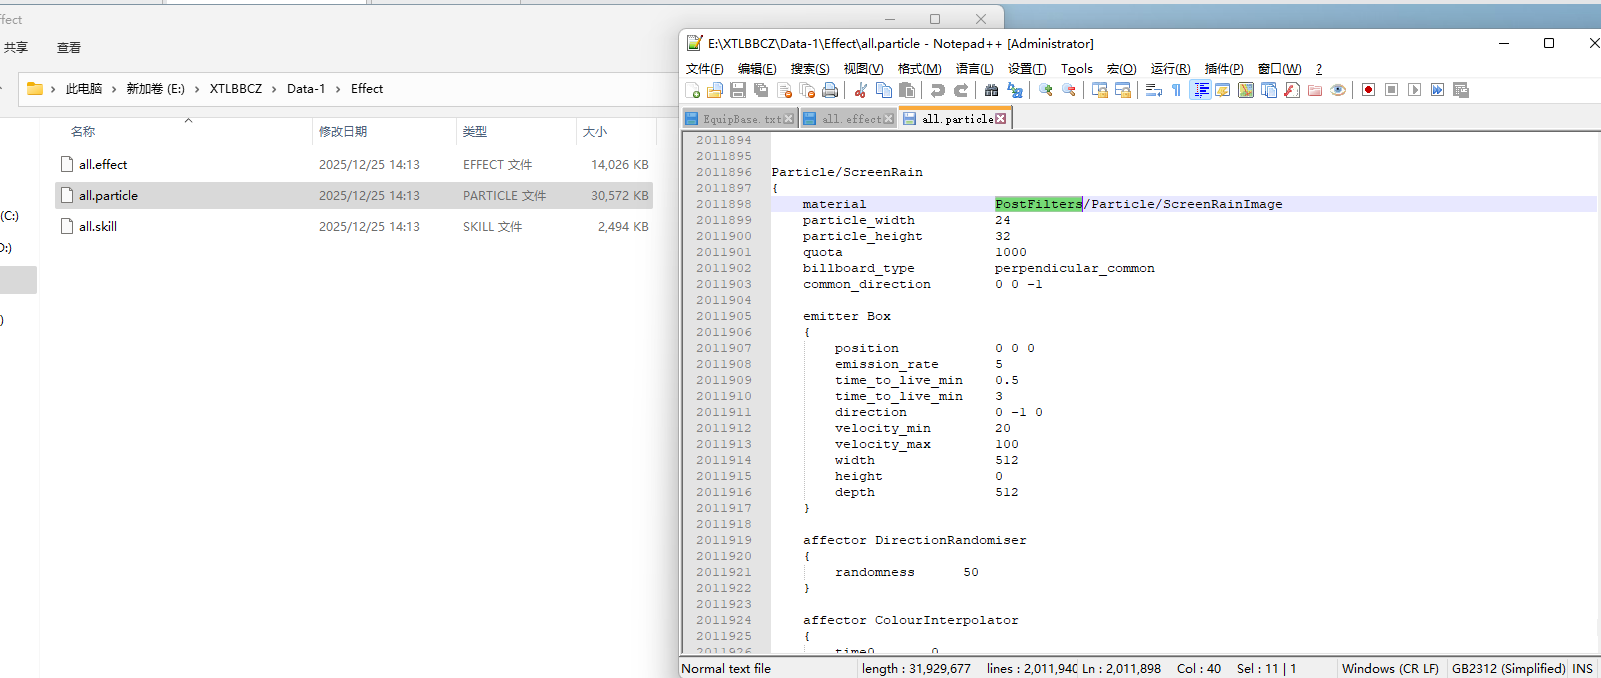The height and width of the screenshot is (678, 1601).
Task: Click the Print icon in toolbar
Action: pos(830,90)
